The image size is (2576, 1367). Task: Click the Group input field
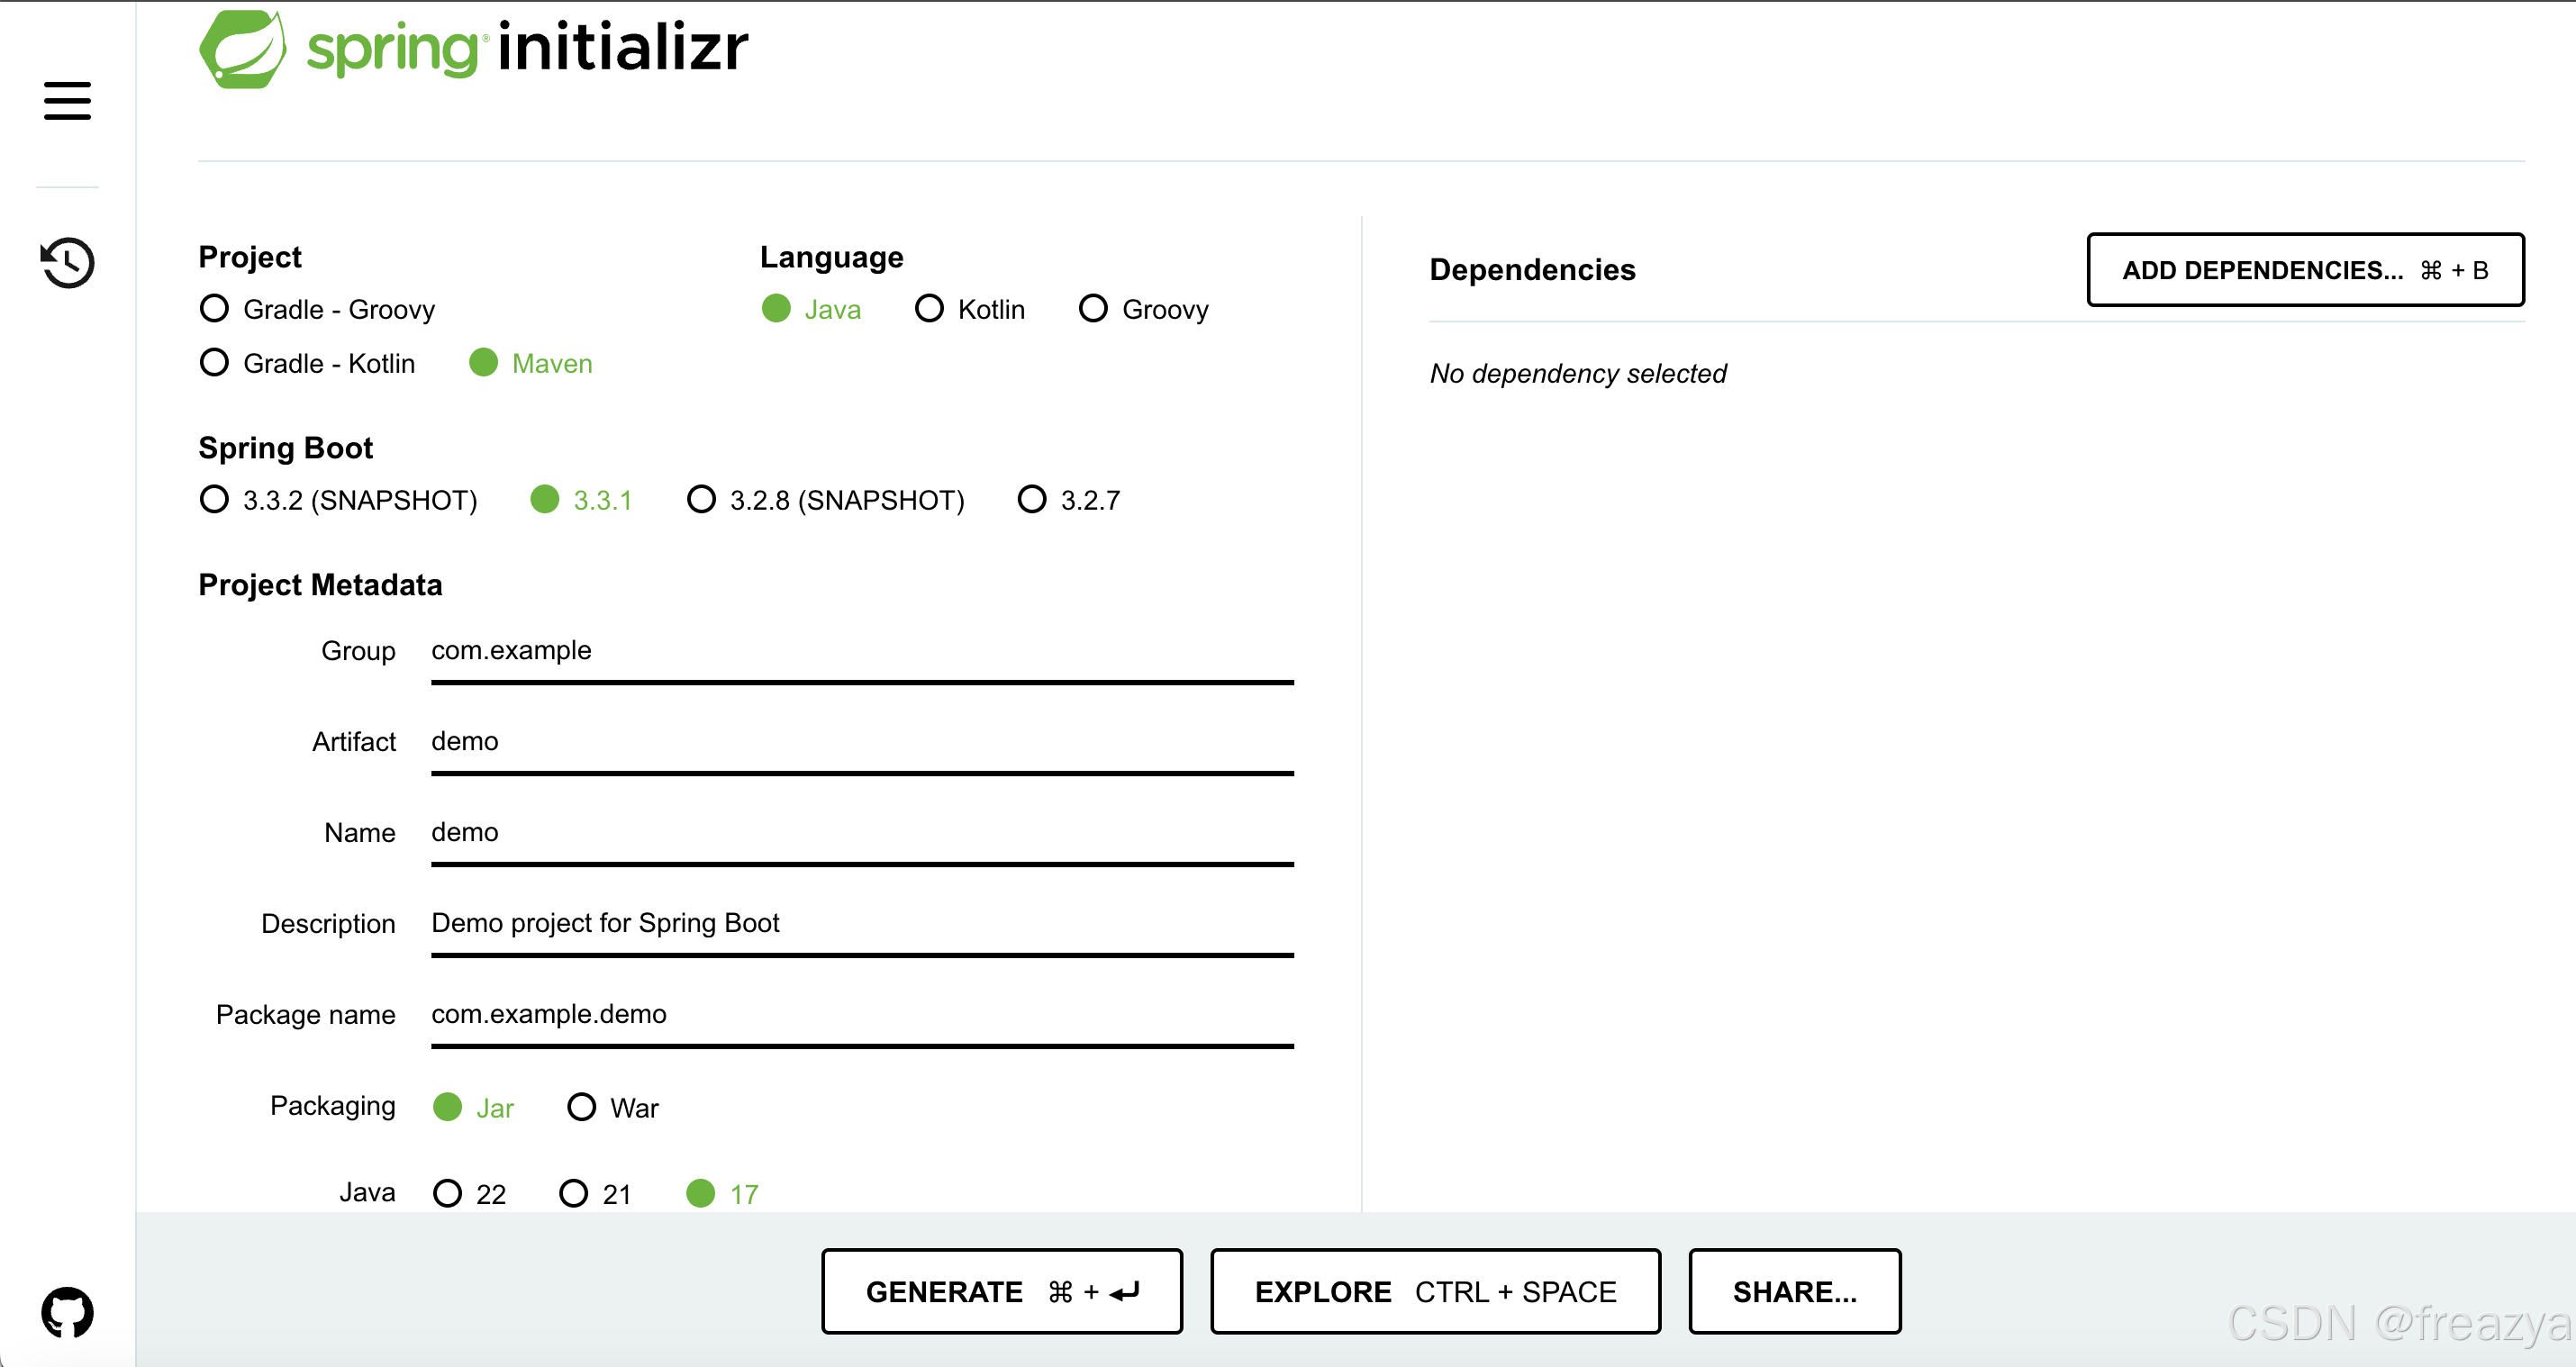tap(861, 652)
